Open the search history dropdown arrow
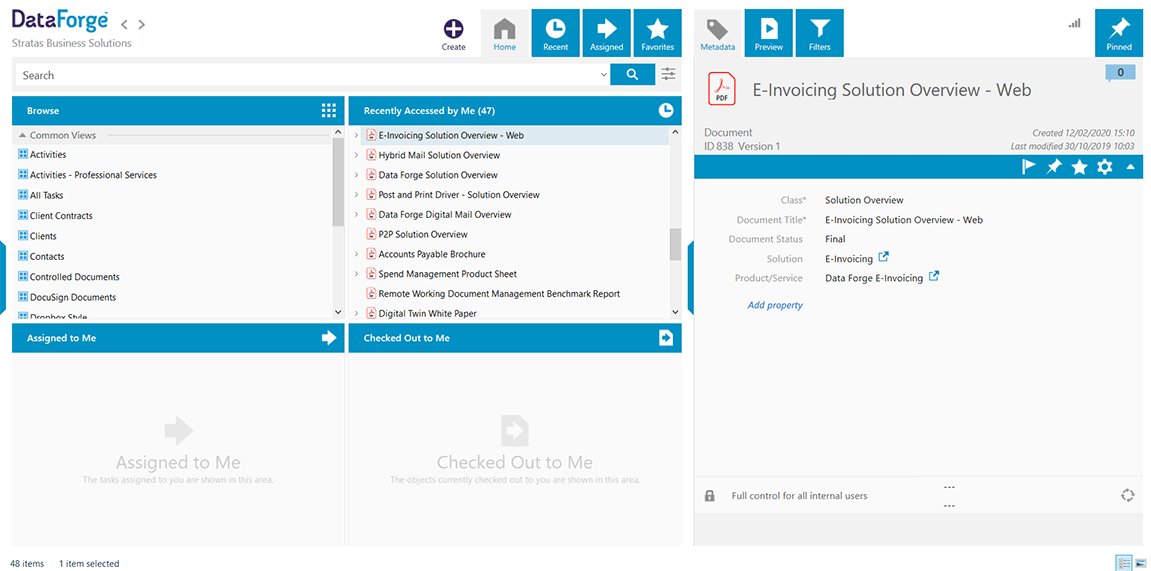Screen dimensions: 1151x571 click(x=603, y=75)
